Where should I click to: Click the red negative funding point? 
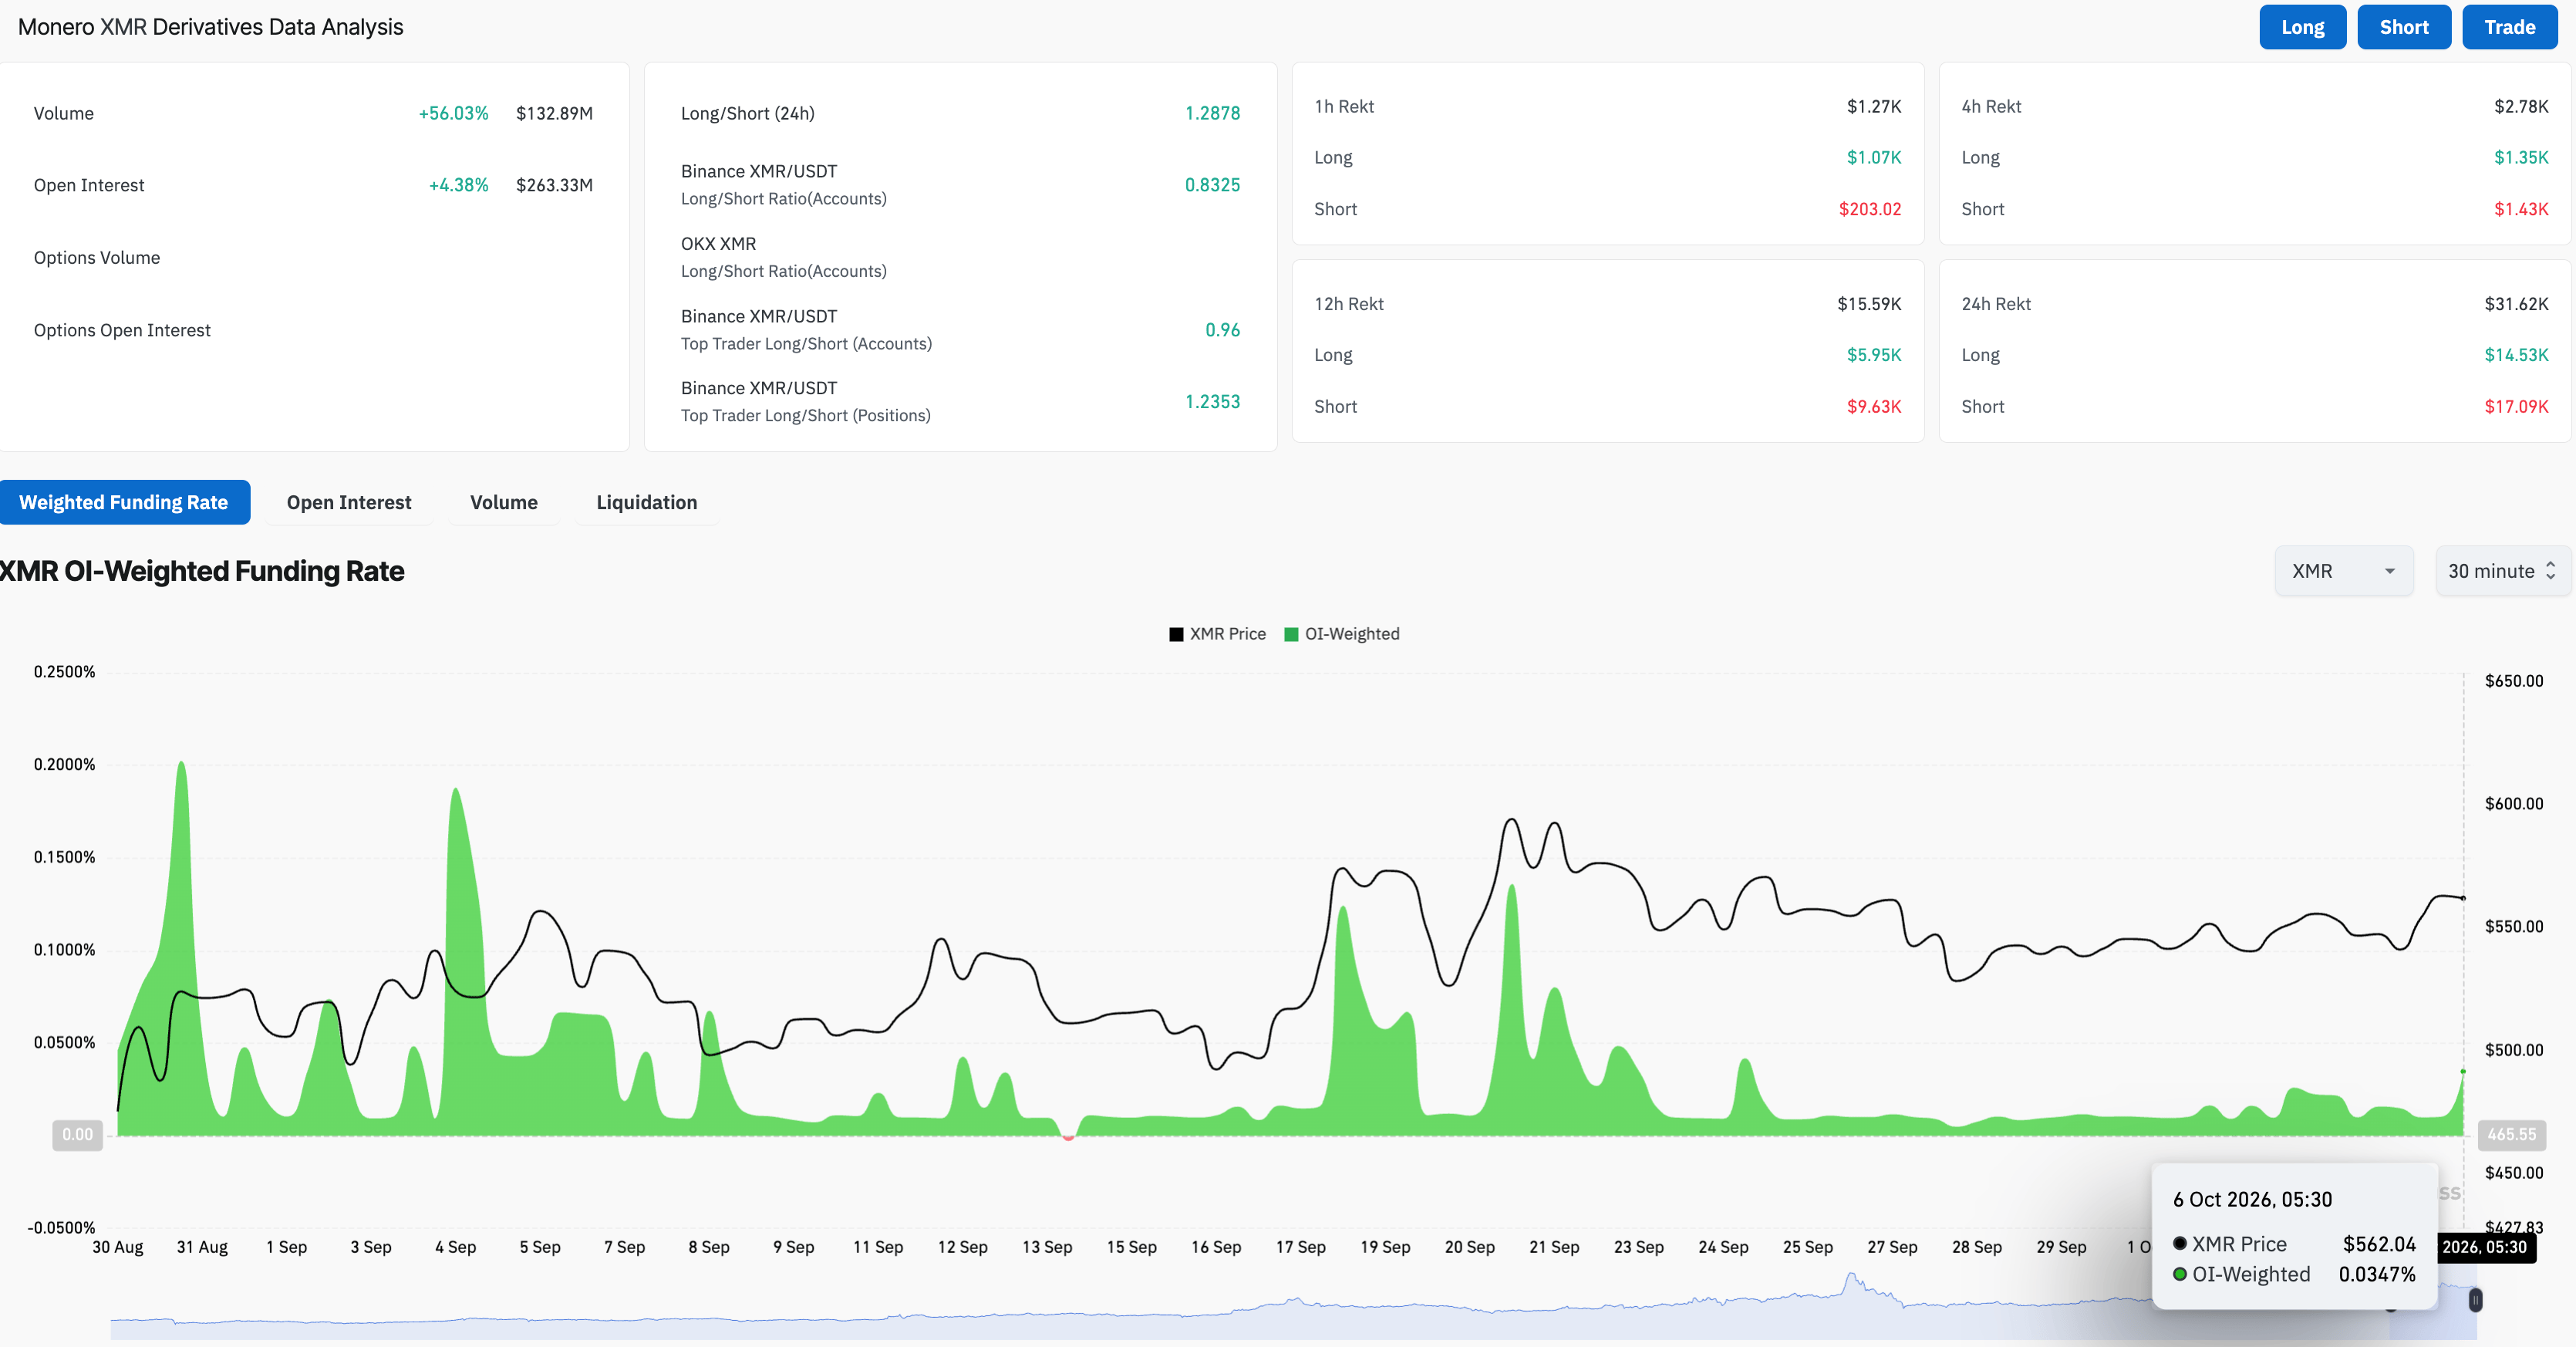click(1068, 1137)
